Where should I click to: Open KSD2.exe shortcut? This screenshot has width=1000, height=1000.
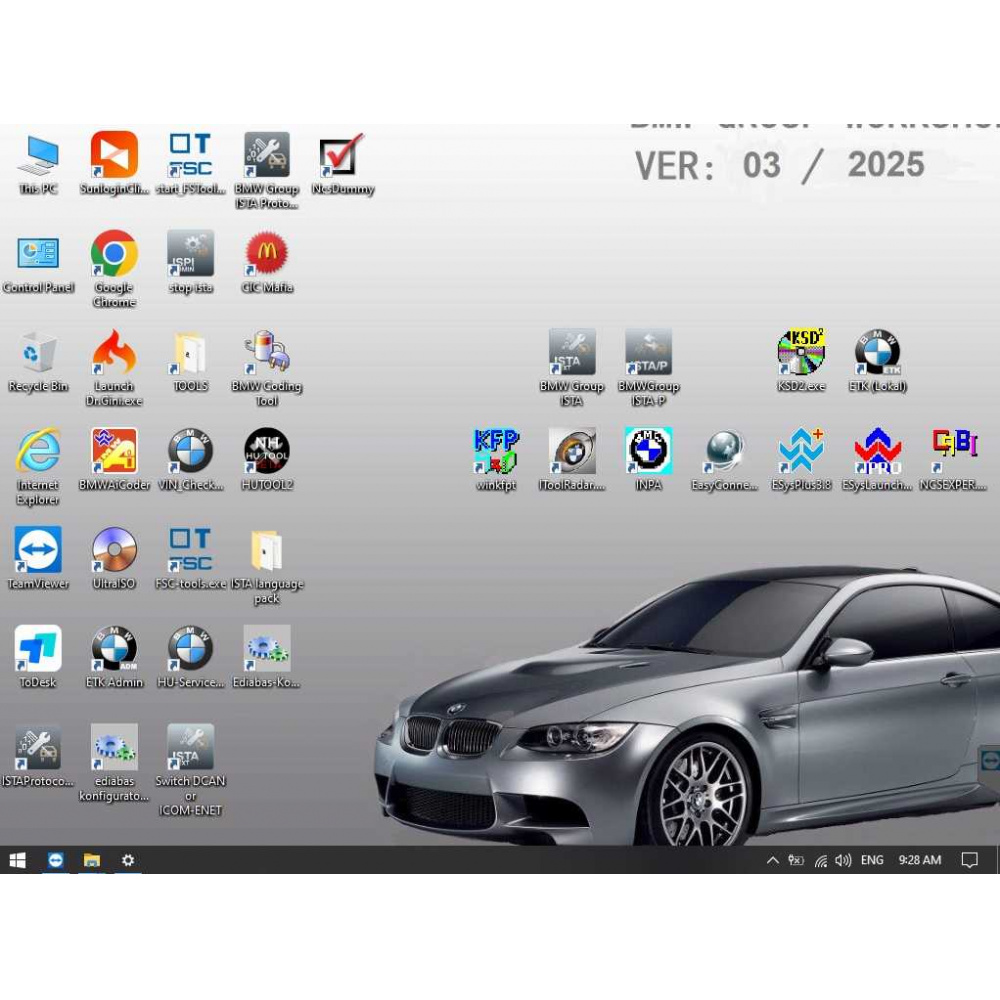coord(801,361)
